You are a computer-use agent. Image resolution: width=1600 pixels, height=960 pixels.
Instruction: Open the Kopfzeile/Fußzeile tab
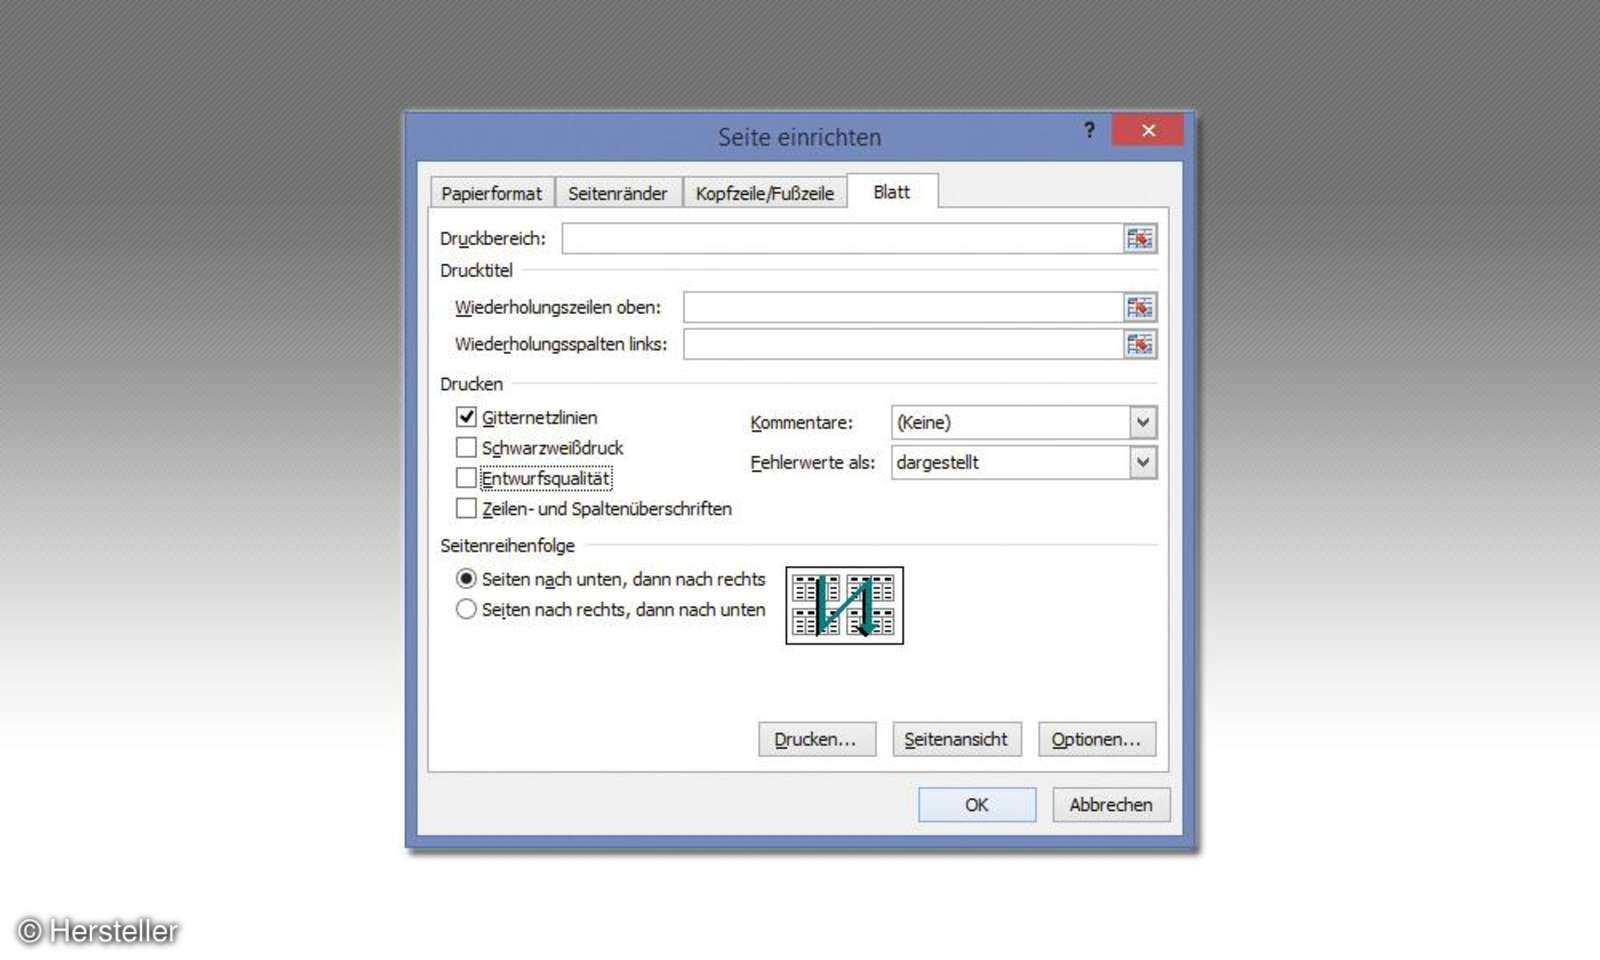(x=766, y=192)
